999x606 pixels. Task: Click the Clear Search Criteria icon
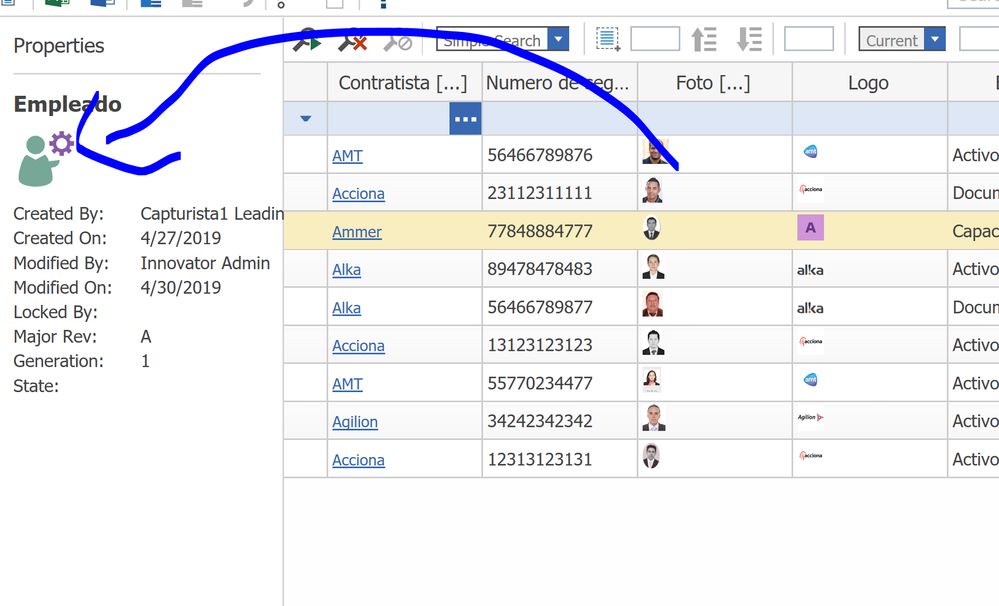pos(352,41)
